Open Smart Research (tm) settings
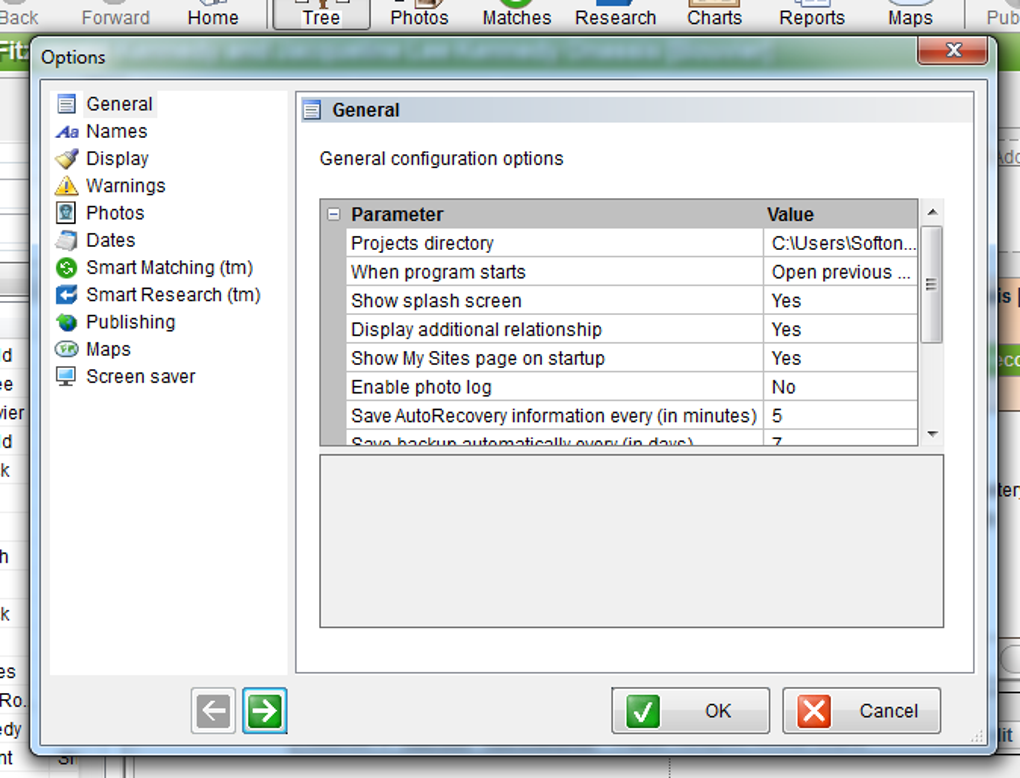The width and height of the screenshot is (1020, 778). click(x=174, y=295)
